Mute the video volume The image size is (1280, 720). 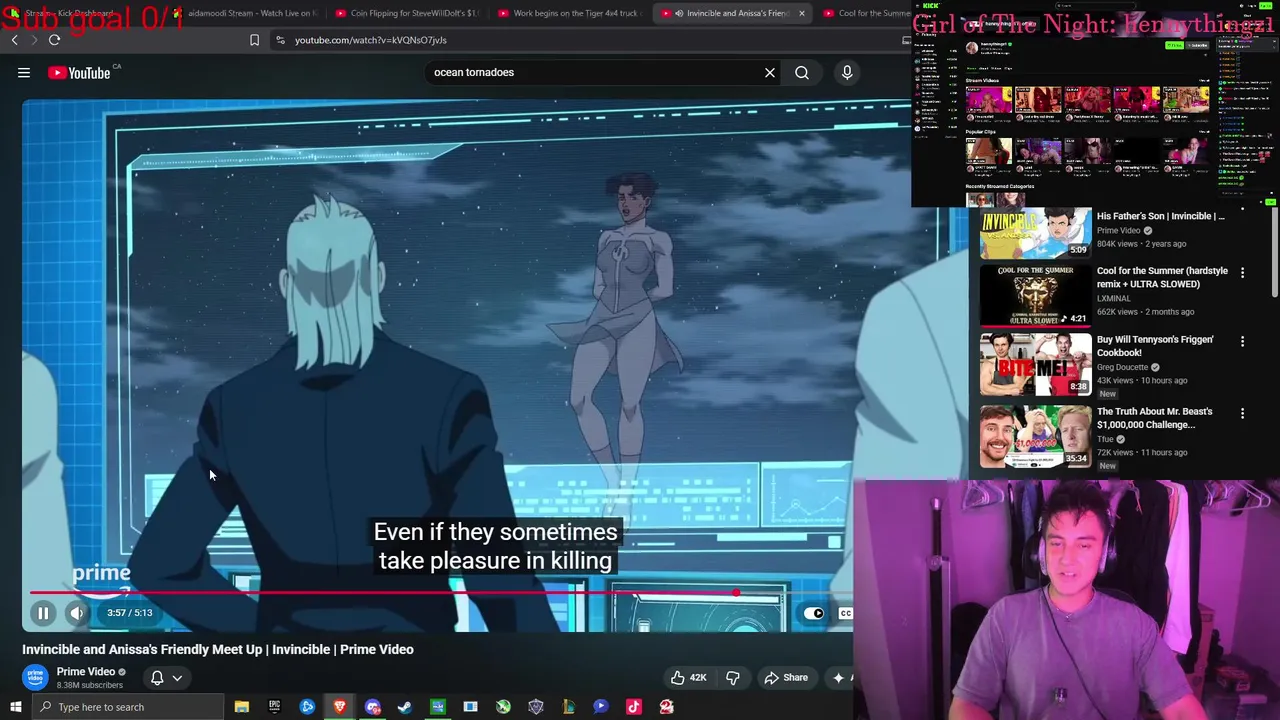[x=77, y=613]
